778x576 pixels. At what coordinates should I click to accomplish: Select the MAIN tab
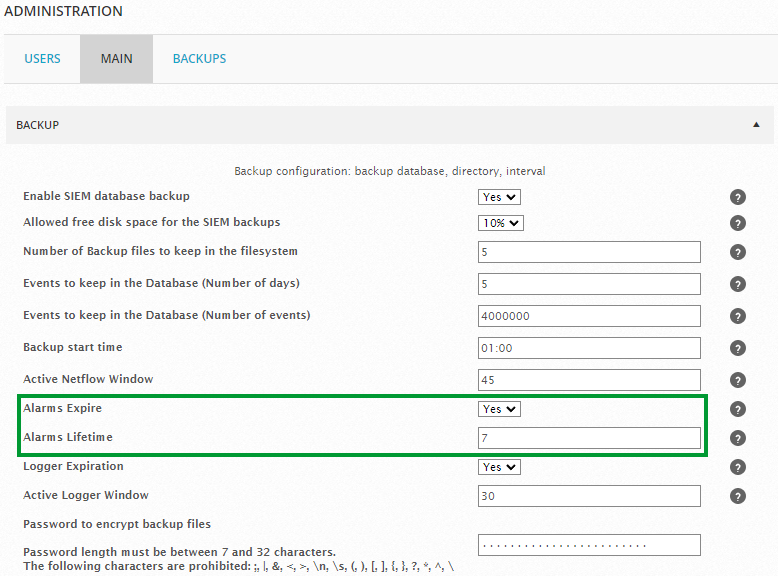(116, 59)
